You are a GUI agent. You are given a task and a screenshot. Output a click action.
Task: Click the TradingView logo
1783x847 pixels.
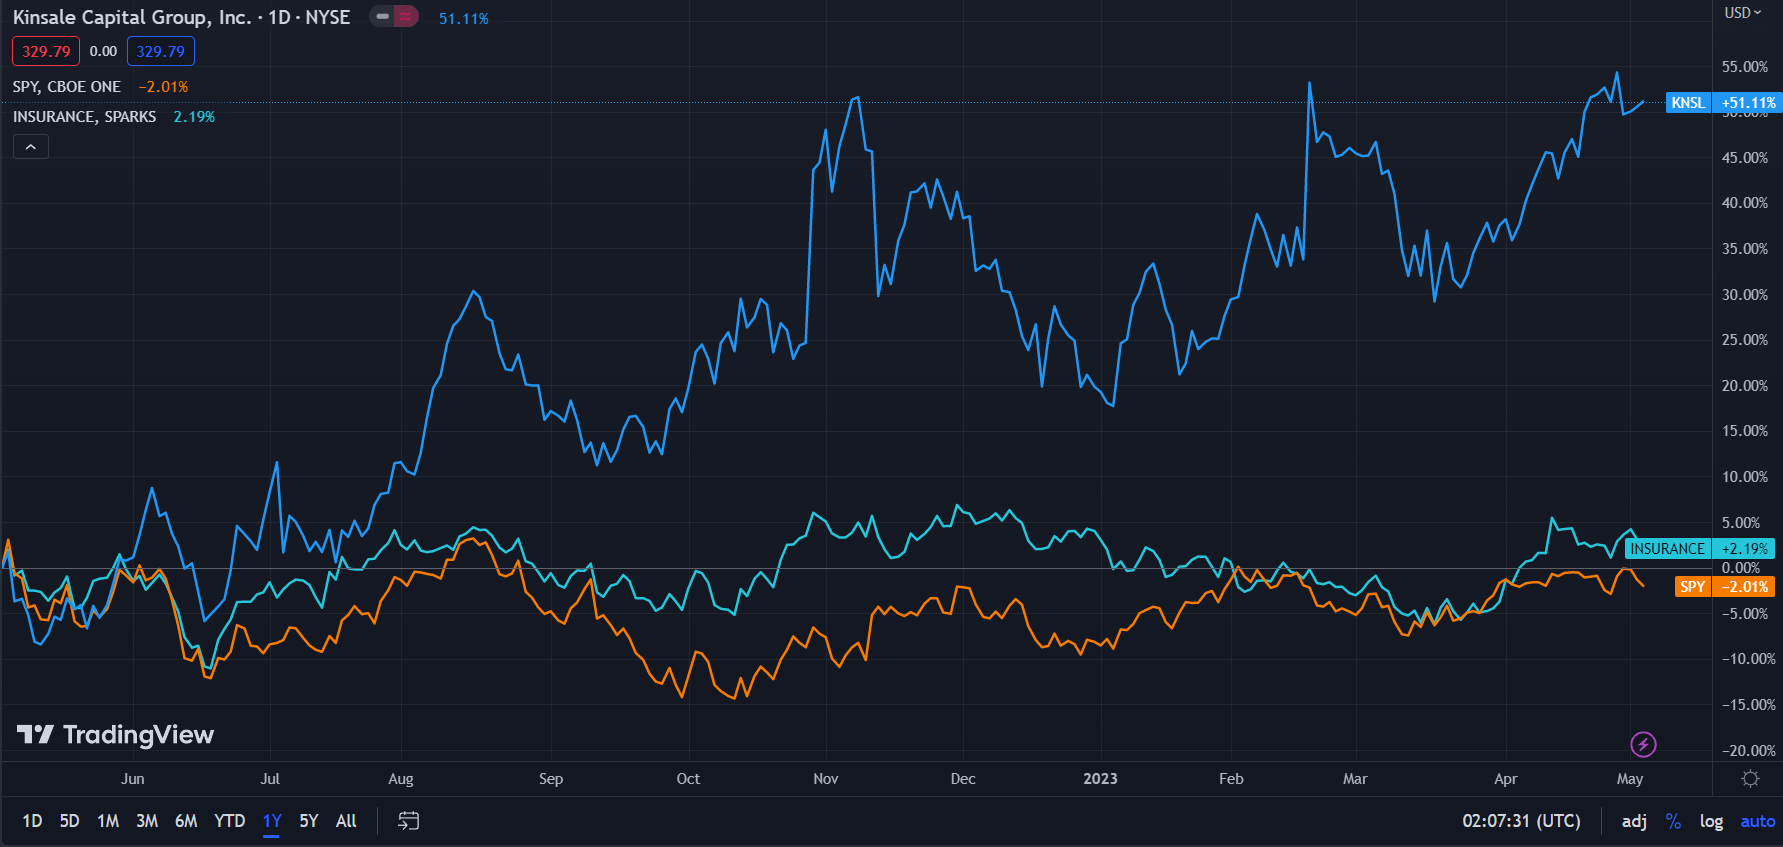(115, 735)
